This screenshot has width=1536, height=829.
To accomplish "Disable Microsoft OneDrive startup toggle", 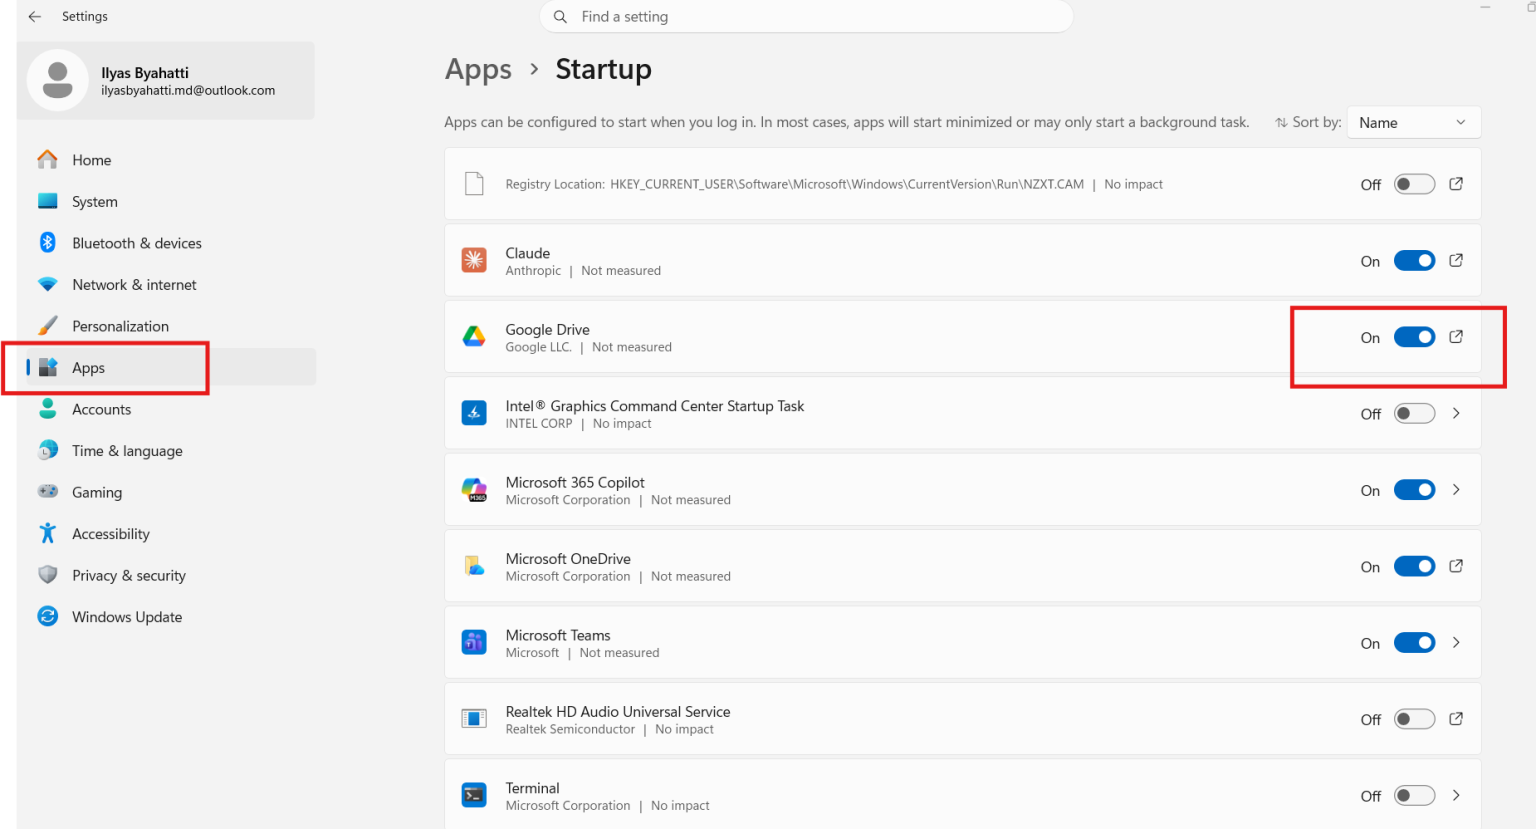I will coord(1414,566).
